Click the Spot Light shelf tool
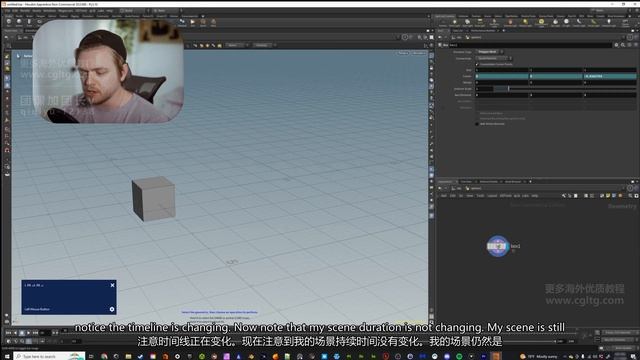 tap(467, 22)
